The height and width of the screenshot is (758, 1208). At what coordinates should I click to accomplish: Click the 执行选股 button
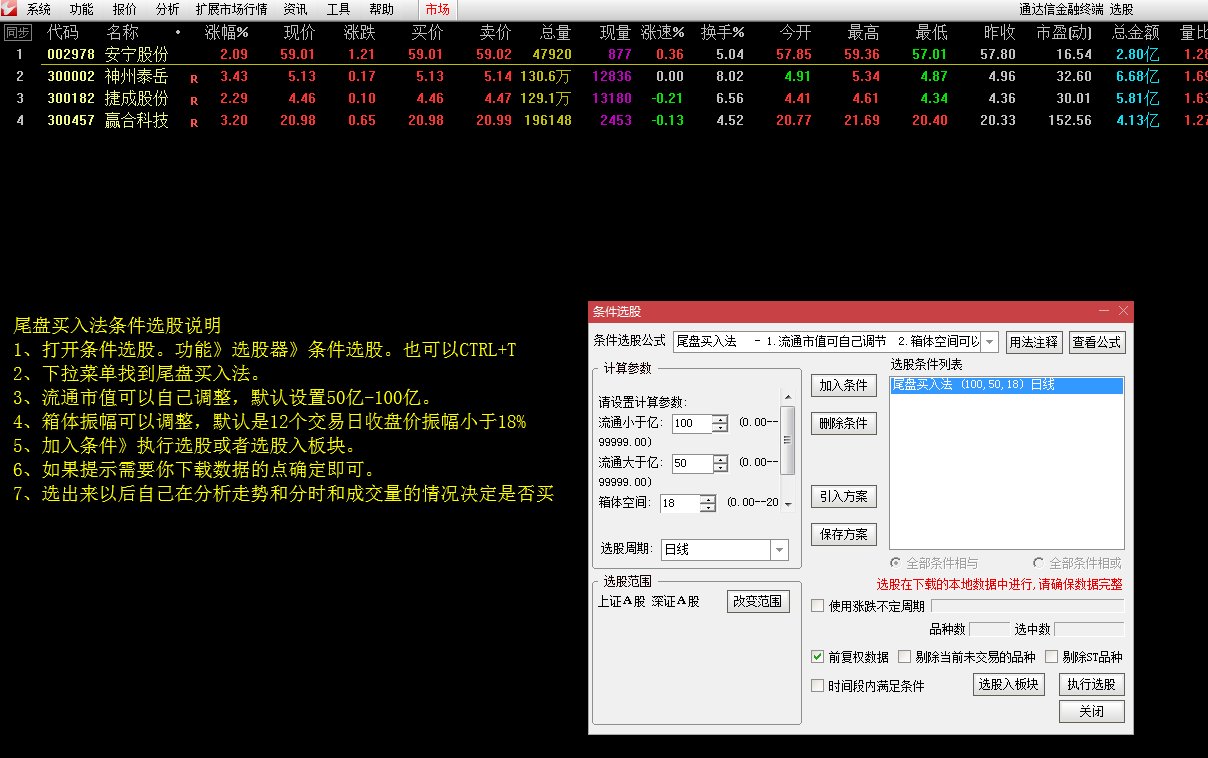click(x=1091, y=685)
